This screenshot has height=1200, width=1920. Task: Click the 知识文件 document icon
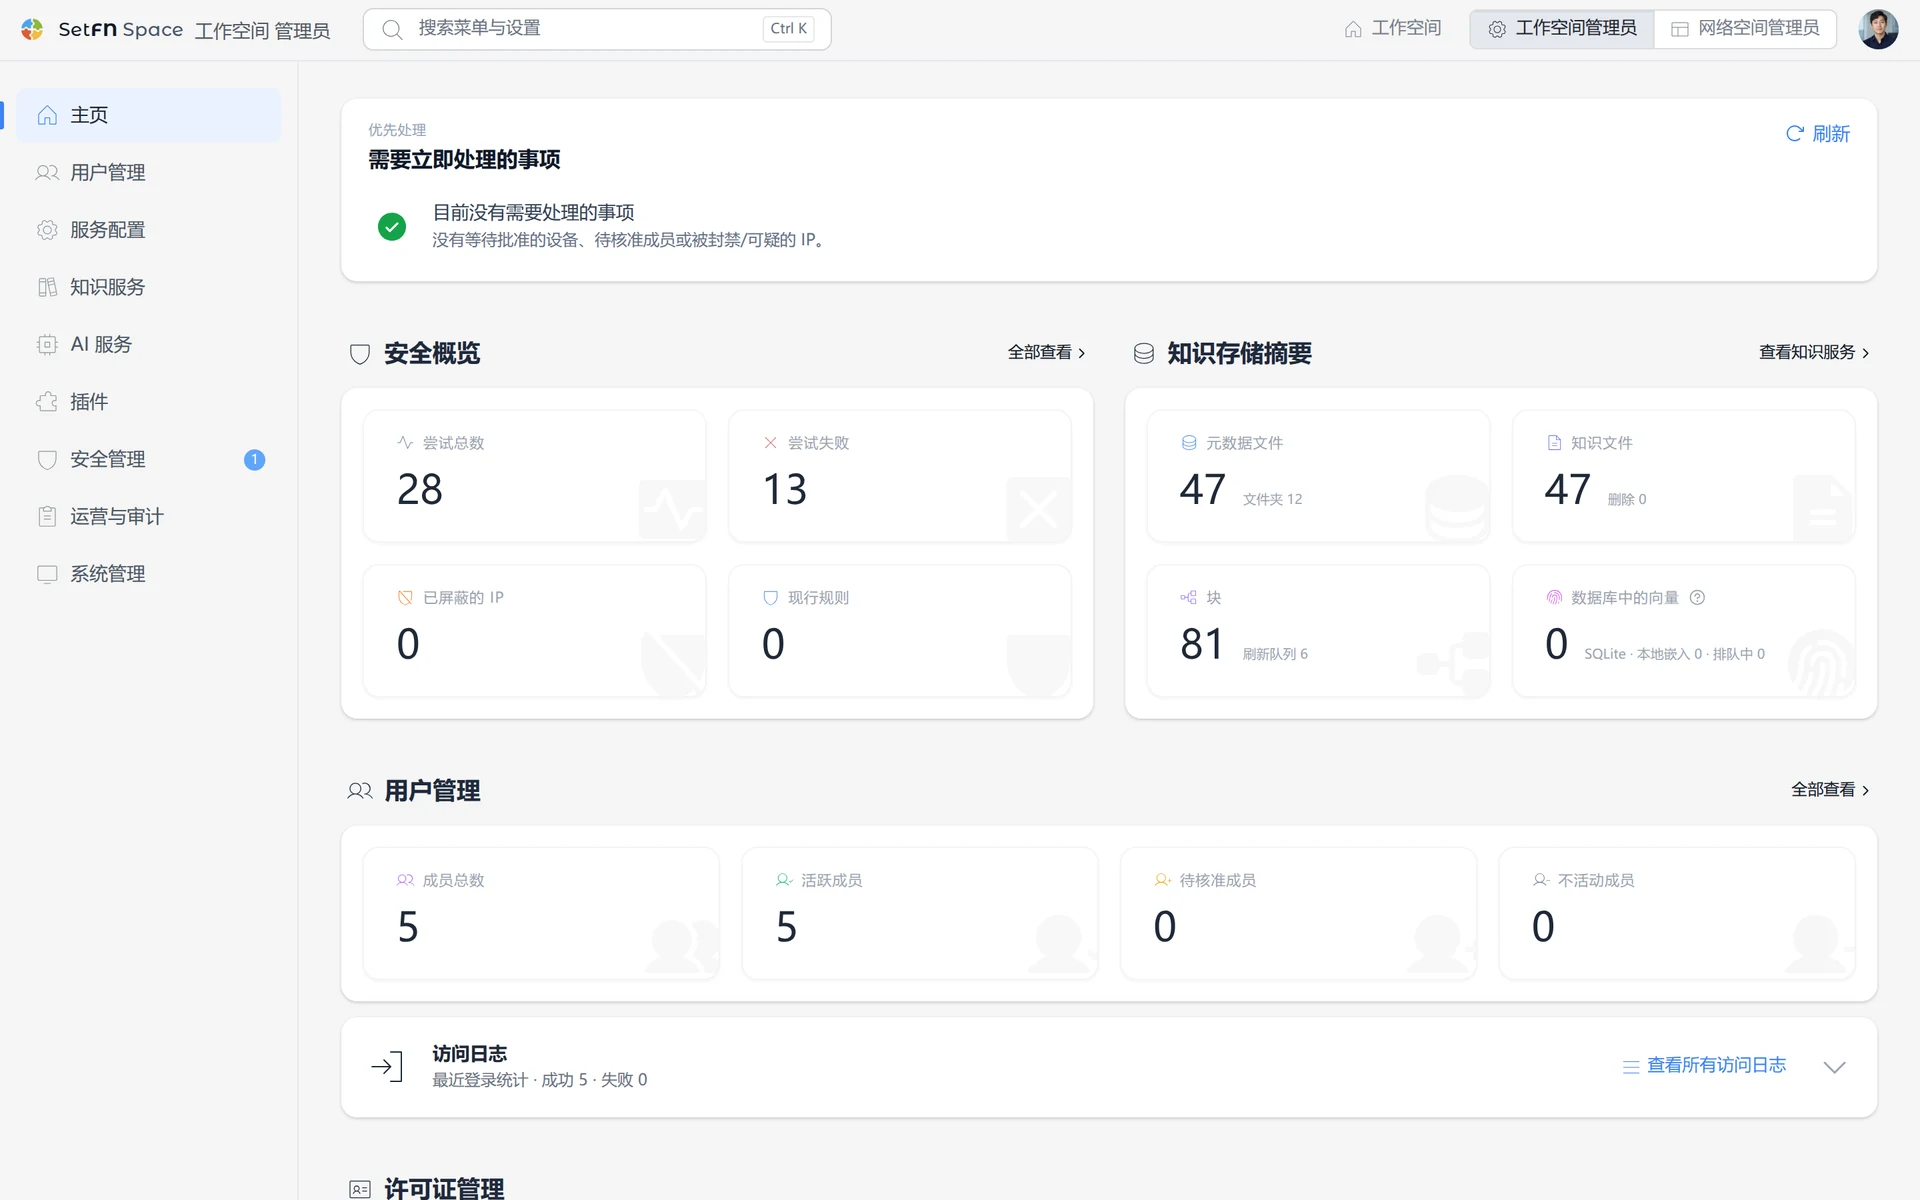[x=1554, y=443]
